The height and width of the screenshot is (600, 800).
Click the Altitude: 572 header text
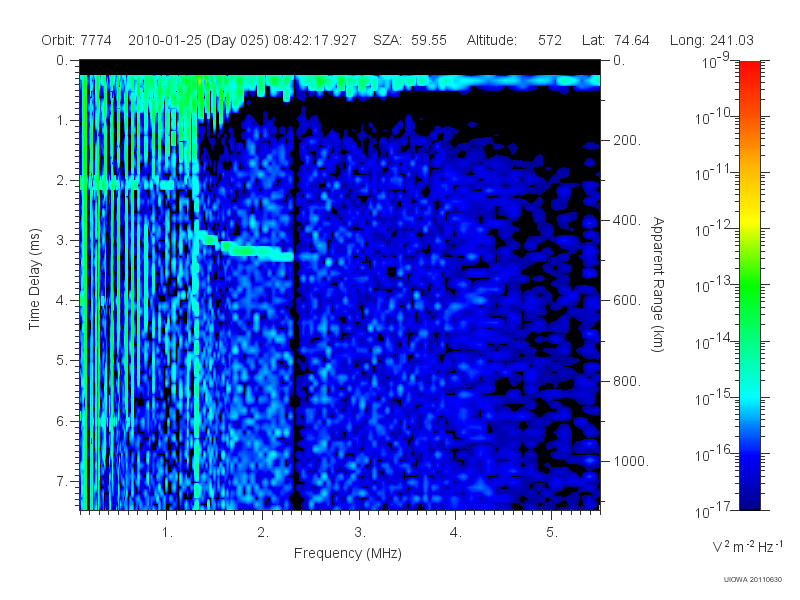[514, 40]
